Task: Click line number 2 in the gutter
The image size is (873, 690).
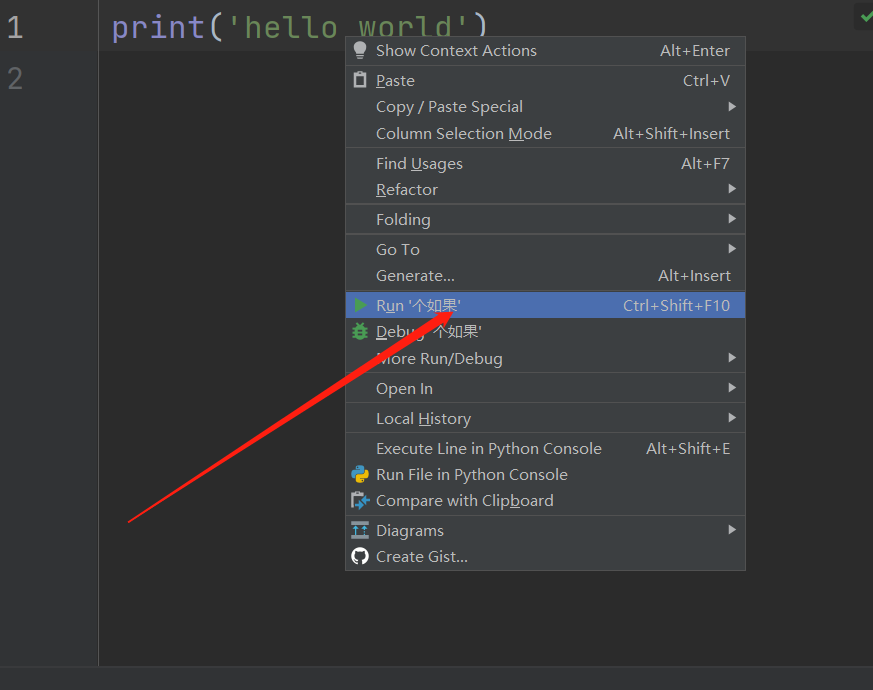Action: tap(15, 79)
